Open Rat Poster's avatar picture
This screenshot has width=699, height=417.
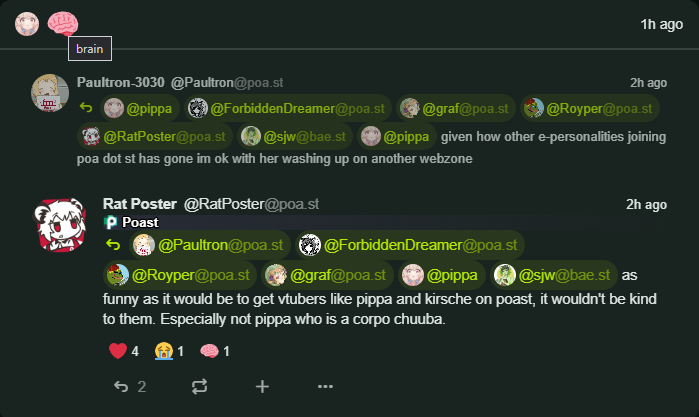click(x=60, y=225)
